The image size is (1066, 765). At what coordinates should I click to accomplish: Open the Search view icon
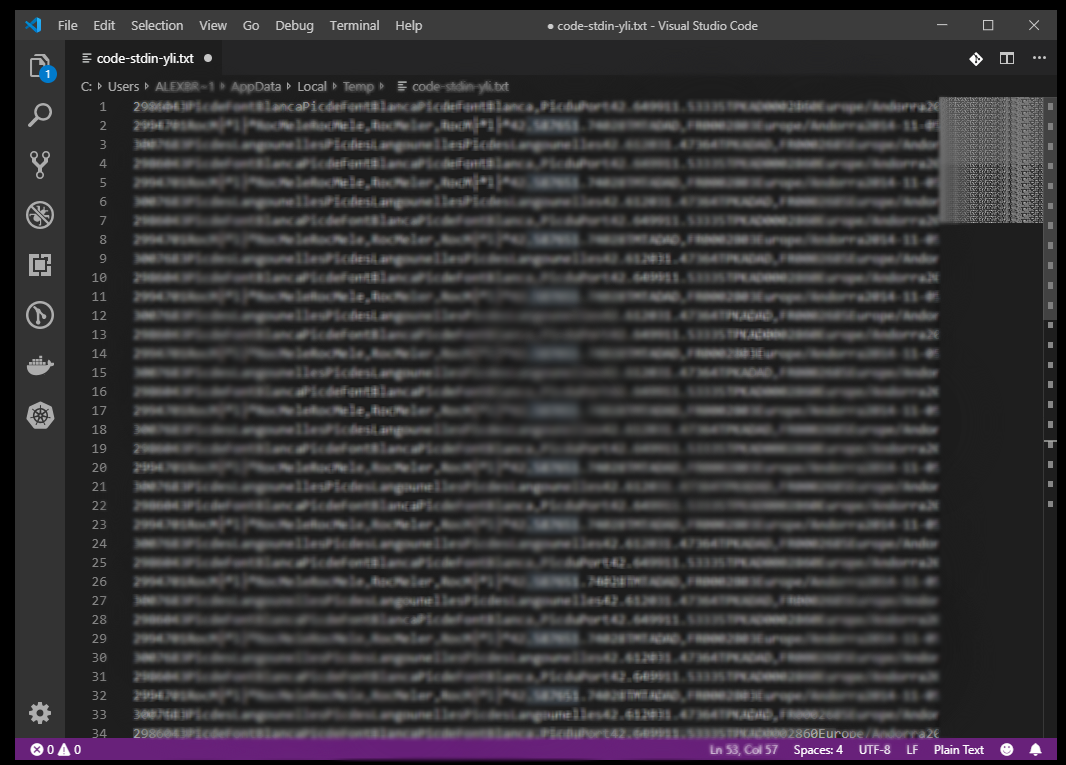tap(40, 115)
